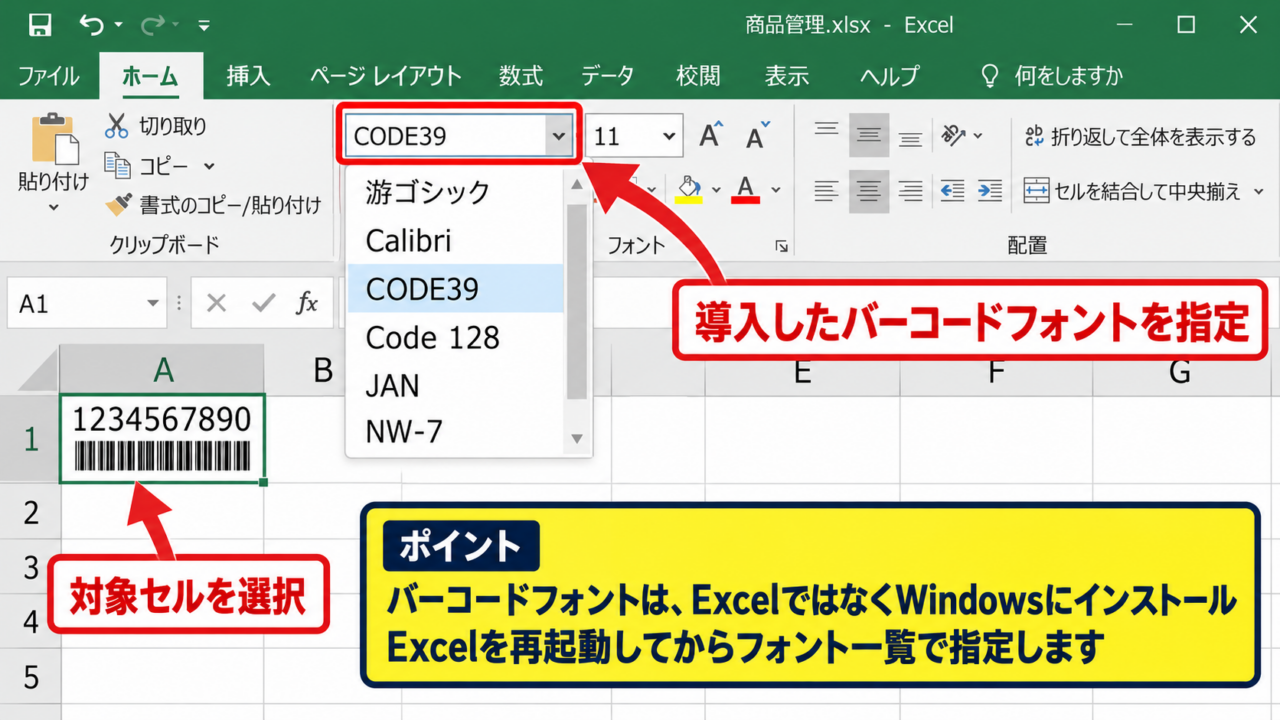Image resolution: width=1280 pixels, height=720 pixels.
Task: Click the fill color paint bucket
Action: 689,189
